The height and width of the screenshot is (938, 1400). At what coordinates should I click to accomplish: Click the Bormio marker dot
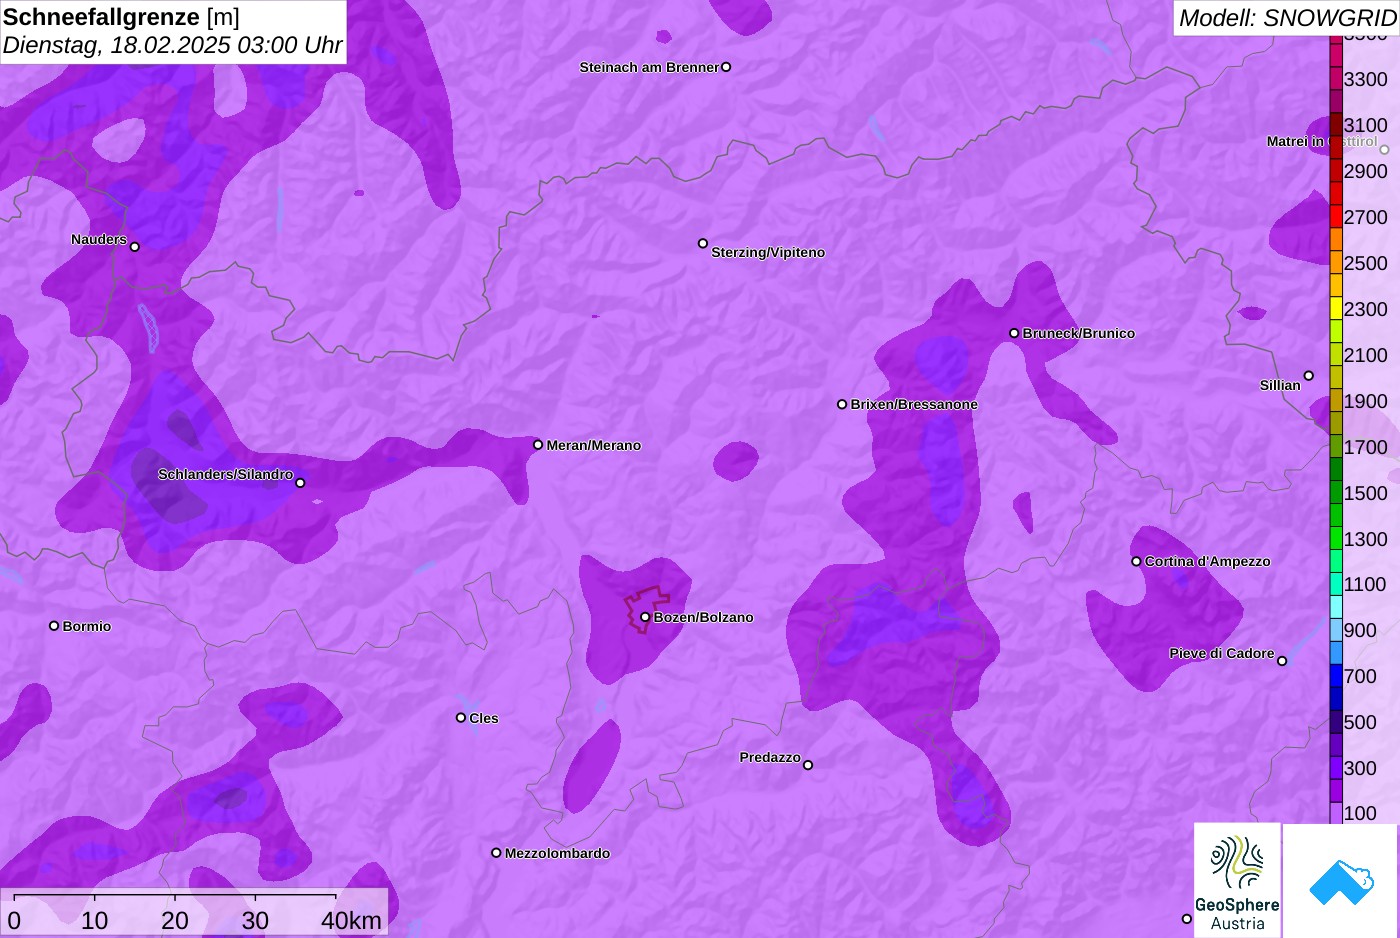pos(54,626)
